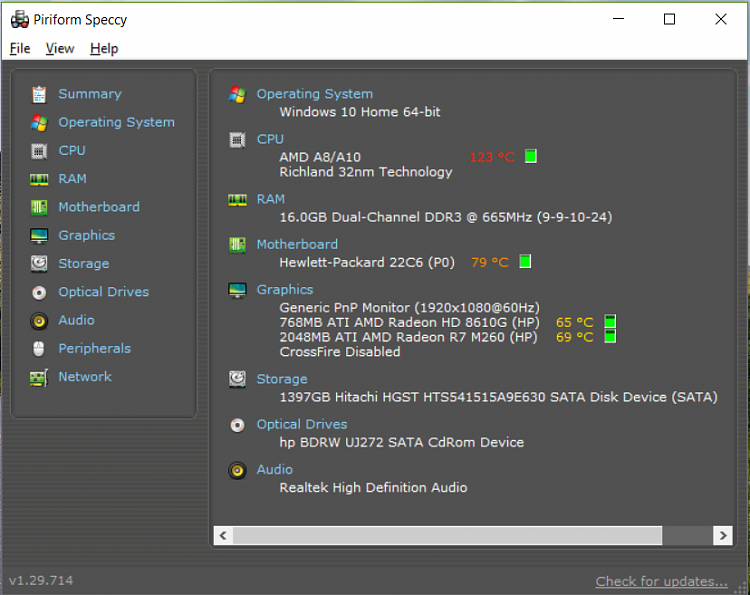Viewport: 750px width, 595px height.
Task: Click the Optical Drives disc icon in main panel
Action: (237, 425)
